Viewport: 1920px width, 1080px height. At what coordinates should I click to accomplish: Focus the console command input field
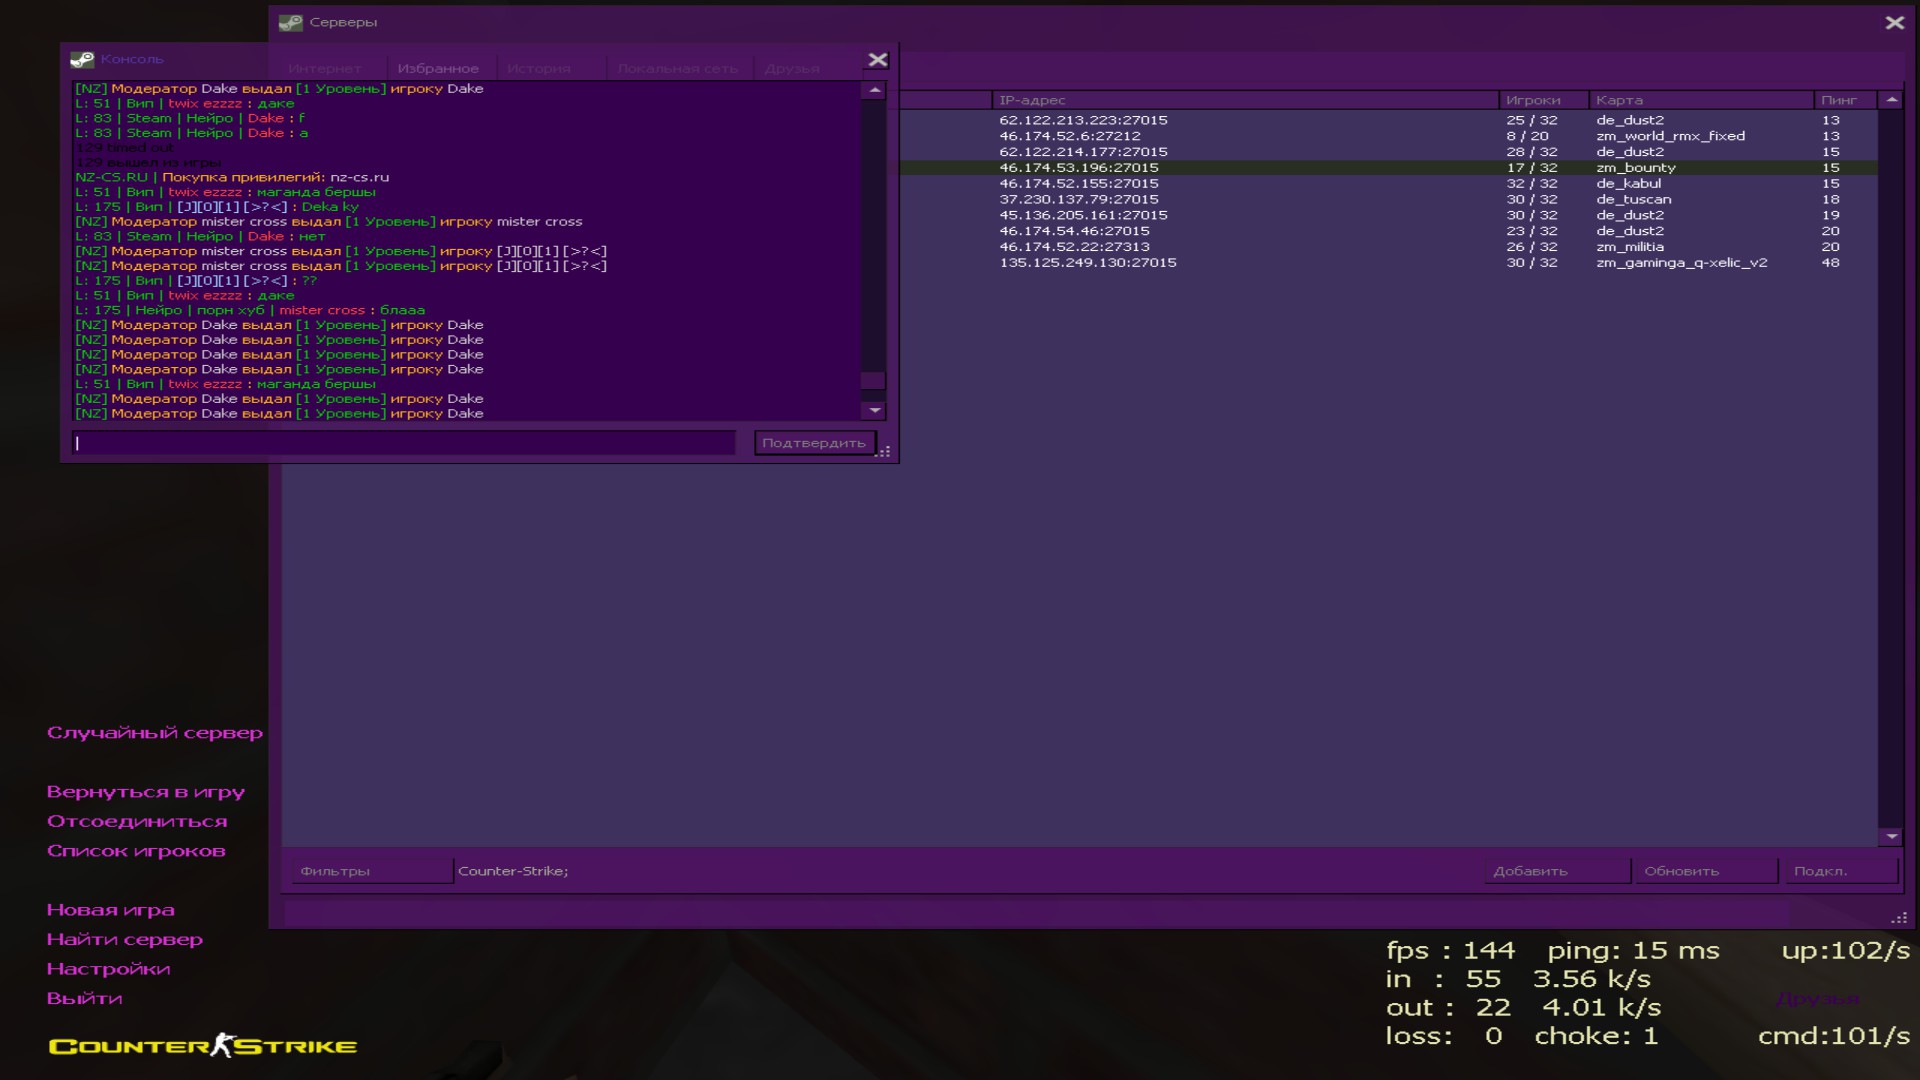point(403,443)
